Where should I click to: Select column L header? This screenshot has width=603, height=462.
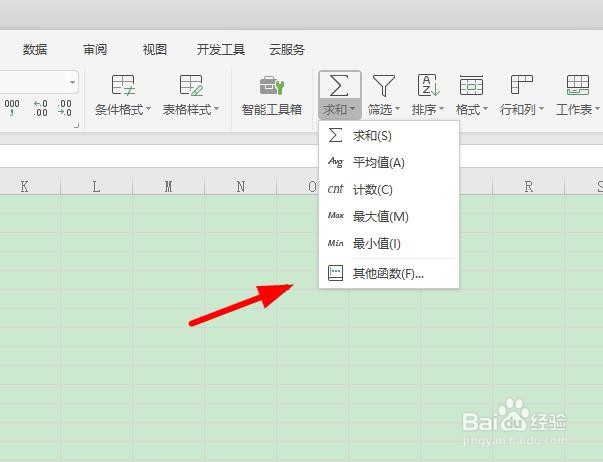(x=97, y=187)
